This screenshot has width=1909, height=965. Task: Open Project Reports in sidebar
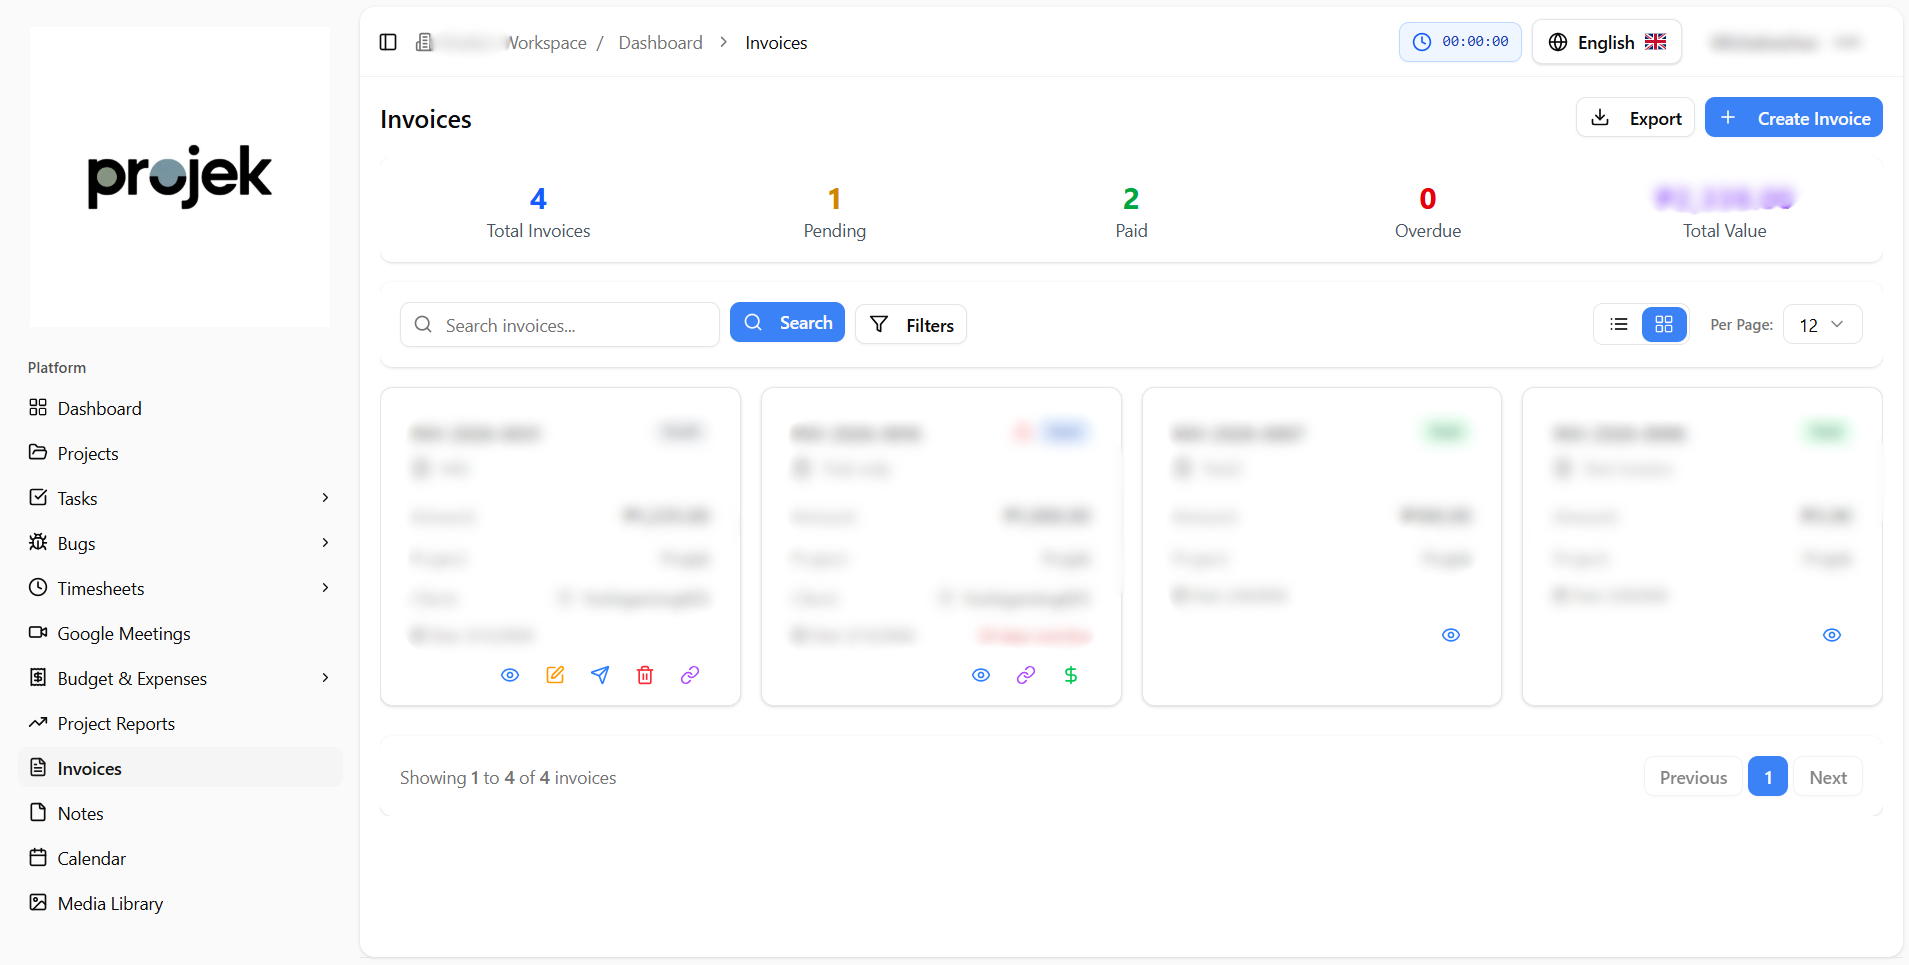(116, 723)
